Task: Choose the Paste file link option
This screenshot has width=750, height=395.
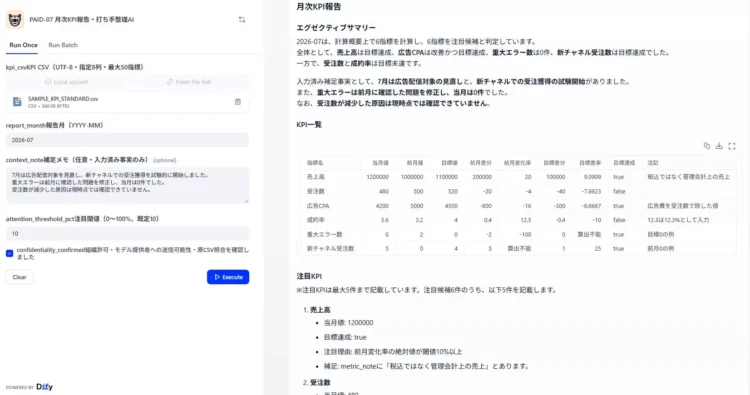Action: click(x=188, y=82)
